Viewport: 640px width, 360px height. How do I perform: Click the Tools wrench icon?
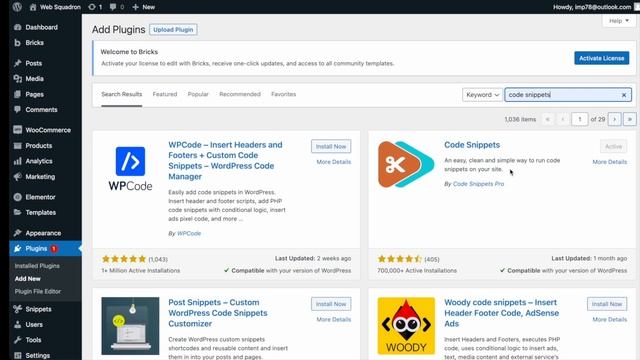(x=17, y=340)
